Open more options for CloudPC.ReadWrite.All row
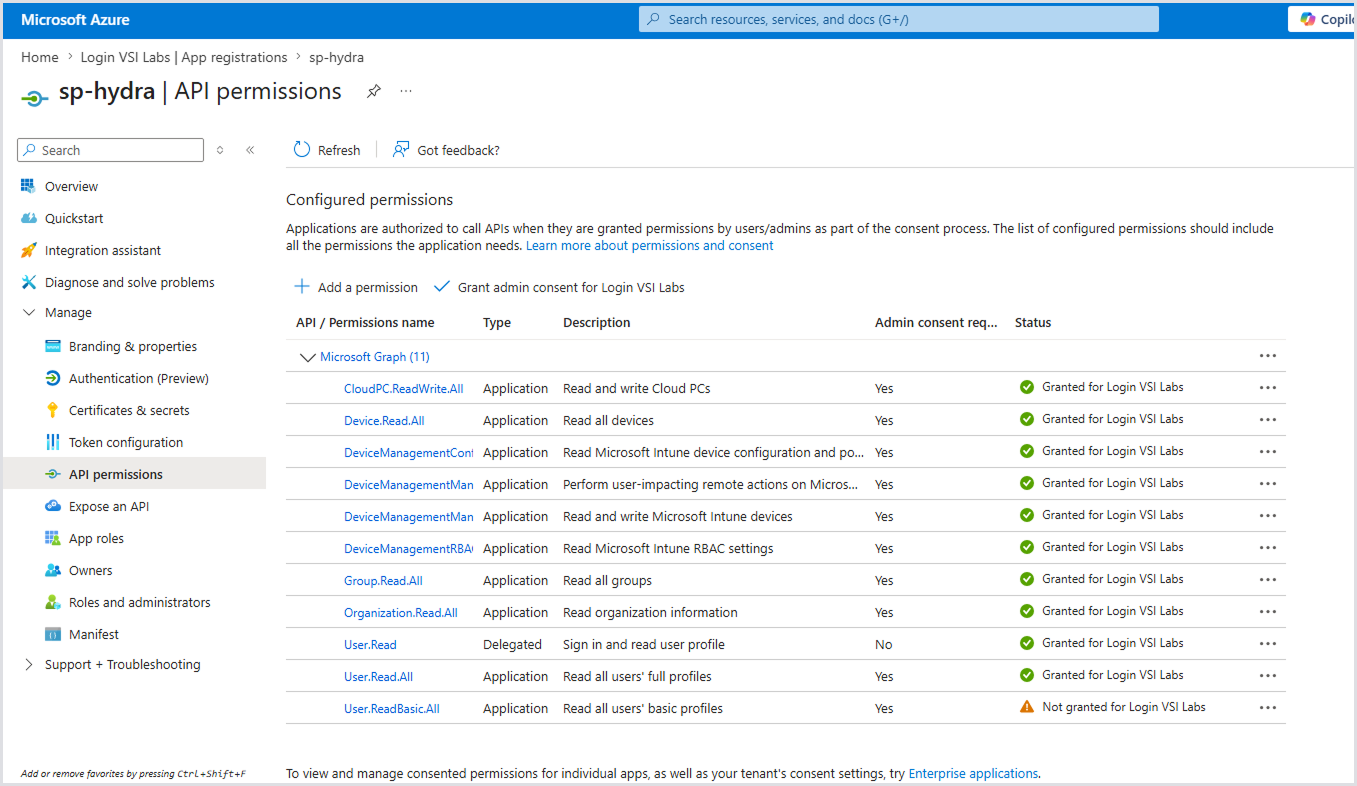This screenshot has height=786, width=1357. click(x=1268, y=388)
